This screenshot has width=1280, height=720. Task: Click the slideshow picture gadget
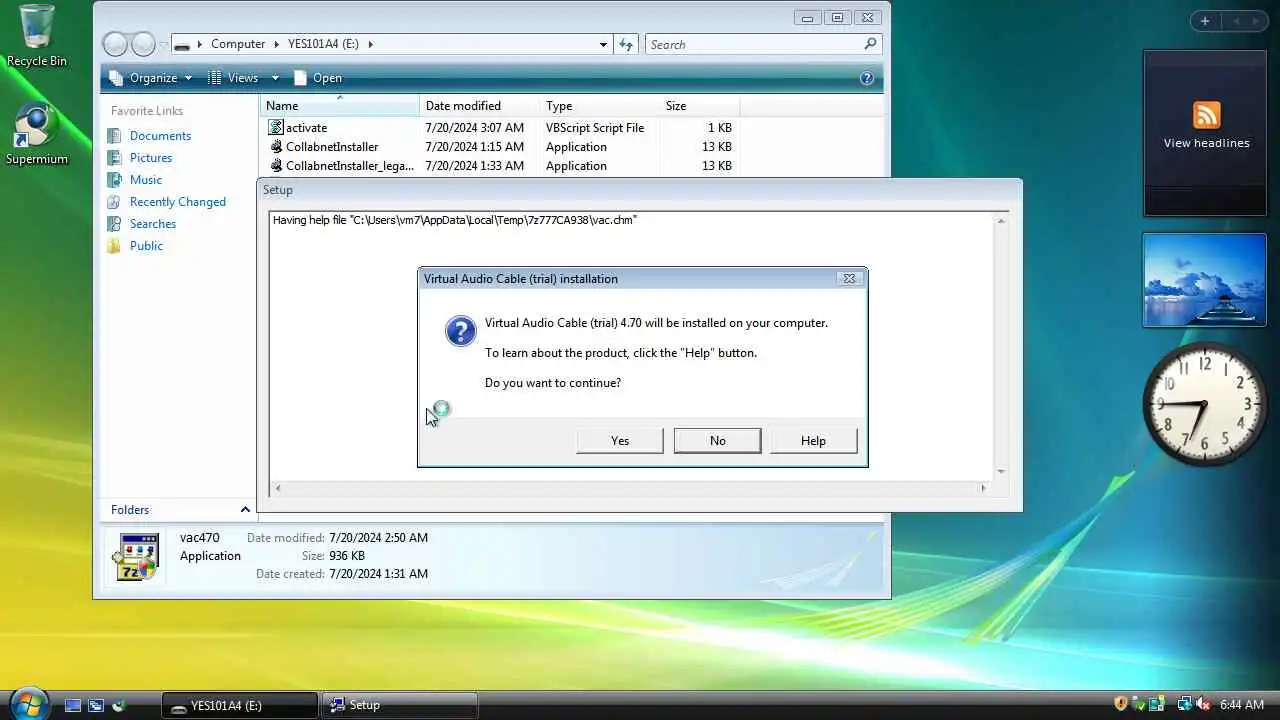click(1204, 280)
